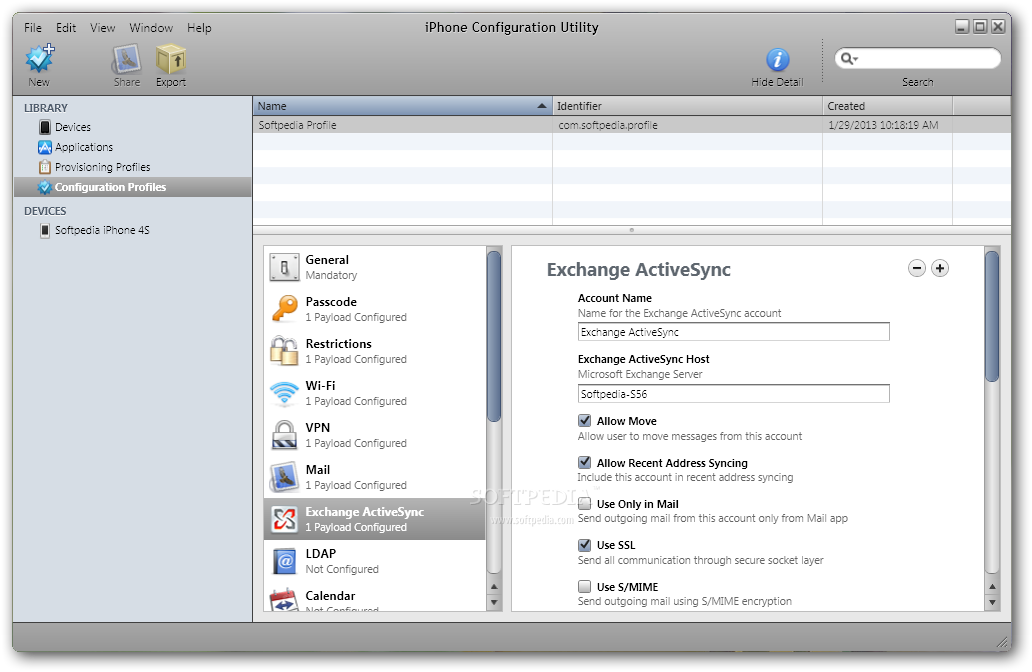Sort profiles by the Identifier column header
Image resolution: width=1032 pixels, height=672 pixels.
[688, 106]
